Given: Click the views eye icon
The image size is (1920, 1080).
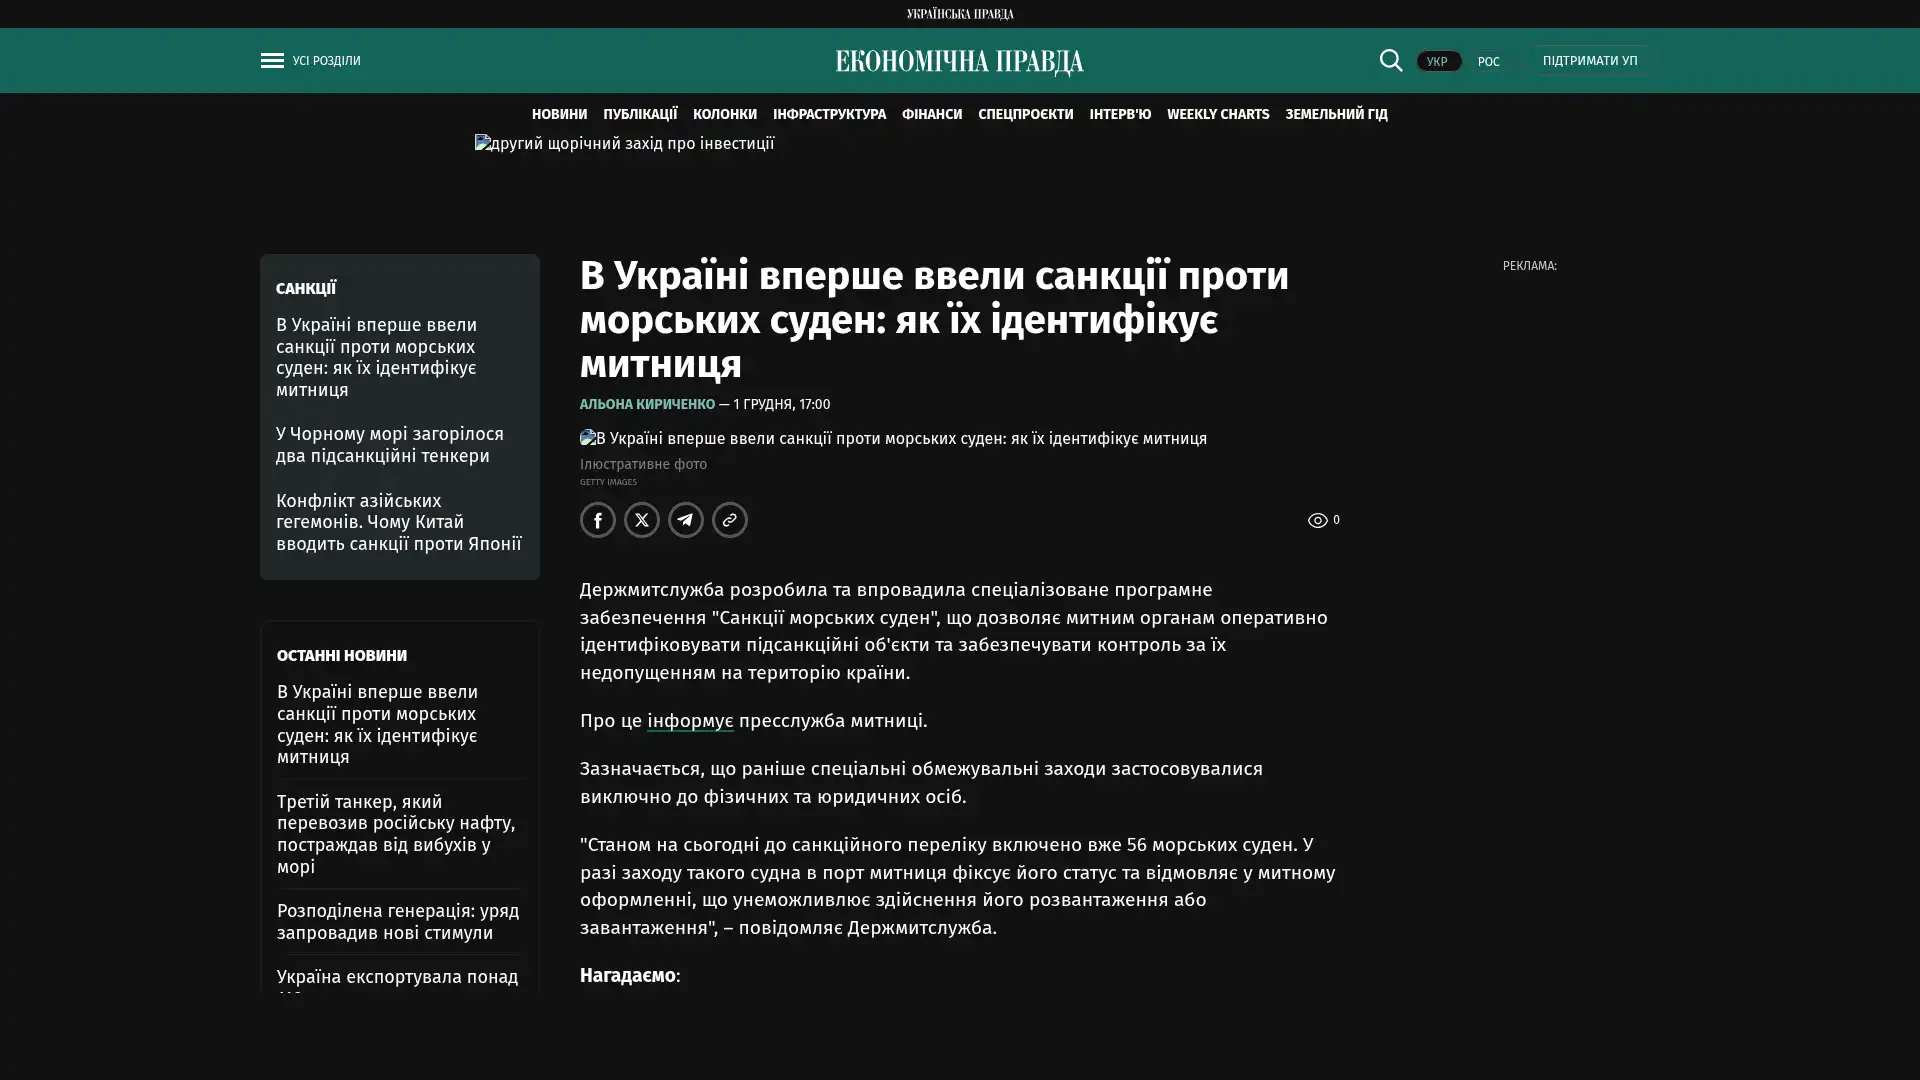Looking at the screenshot, I should tap(1317, 520).
